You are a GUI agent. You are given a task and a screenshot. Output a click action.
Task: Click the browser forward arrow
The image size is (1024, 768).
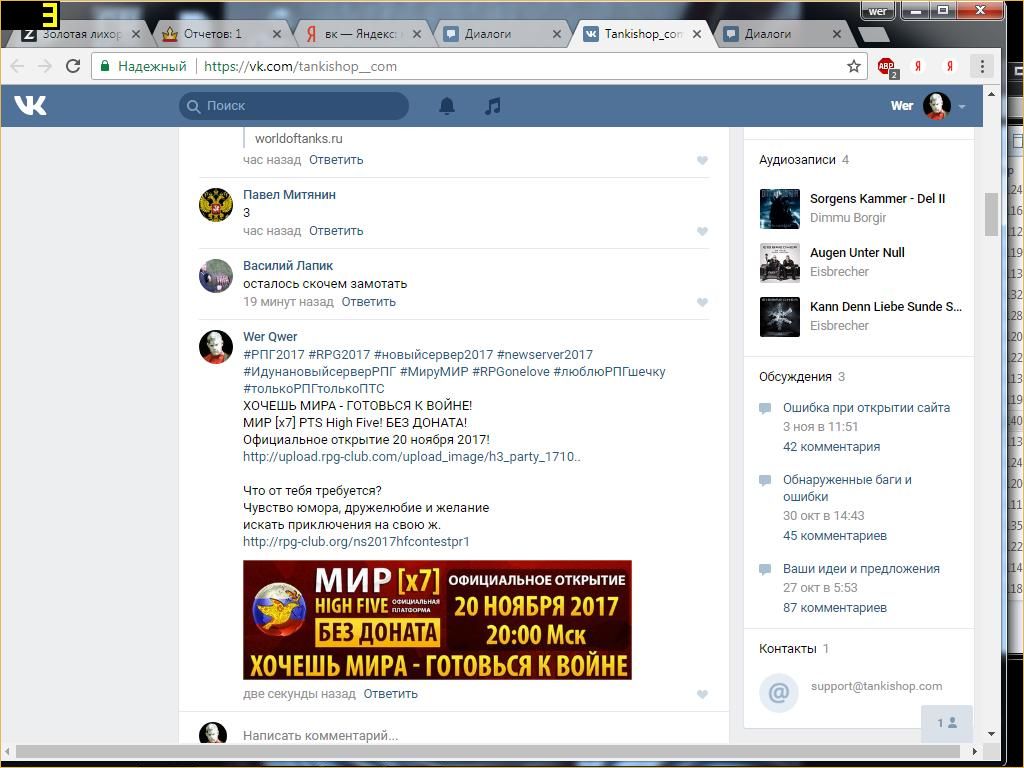pos(44,66)
